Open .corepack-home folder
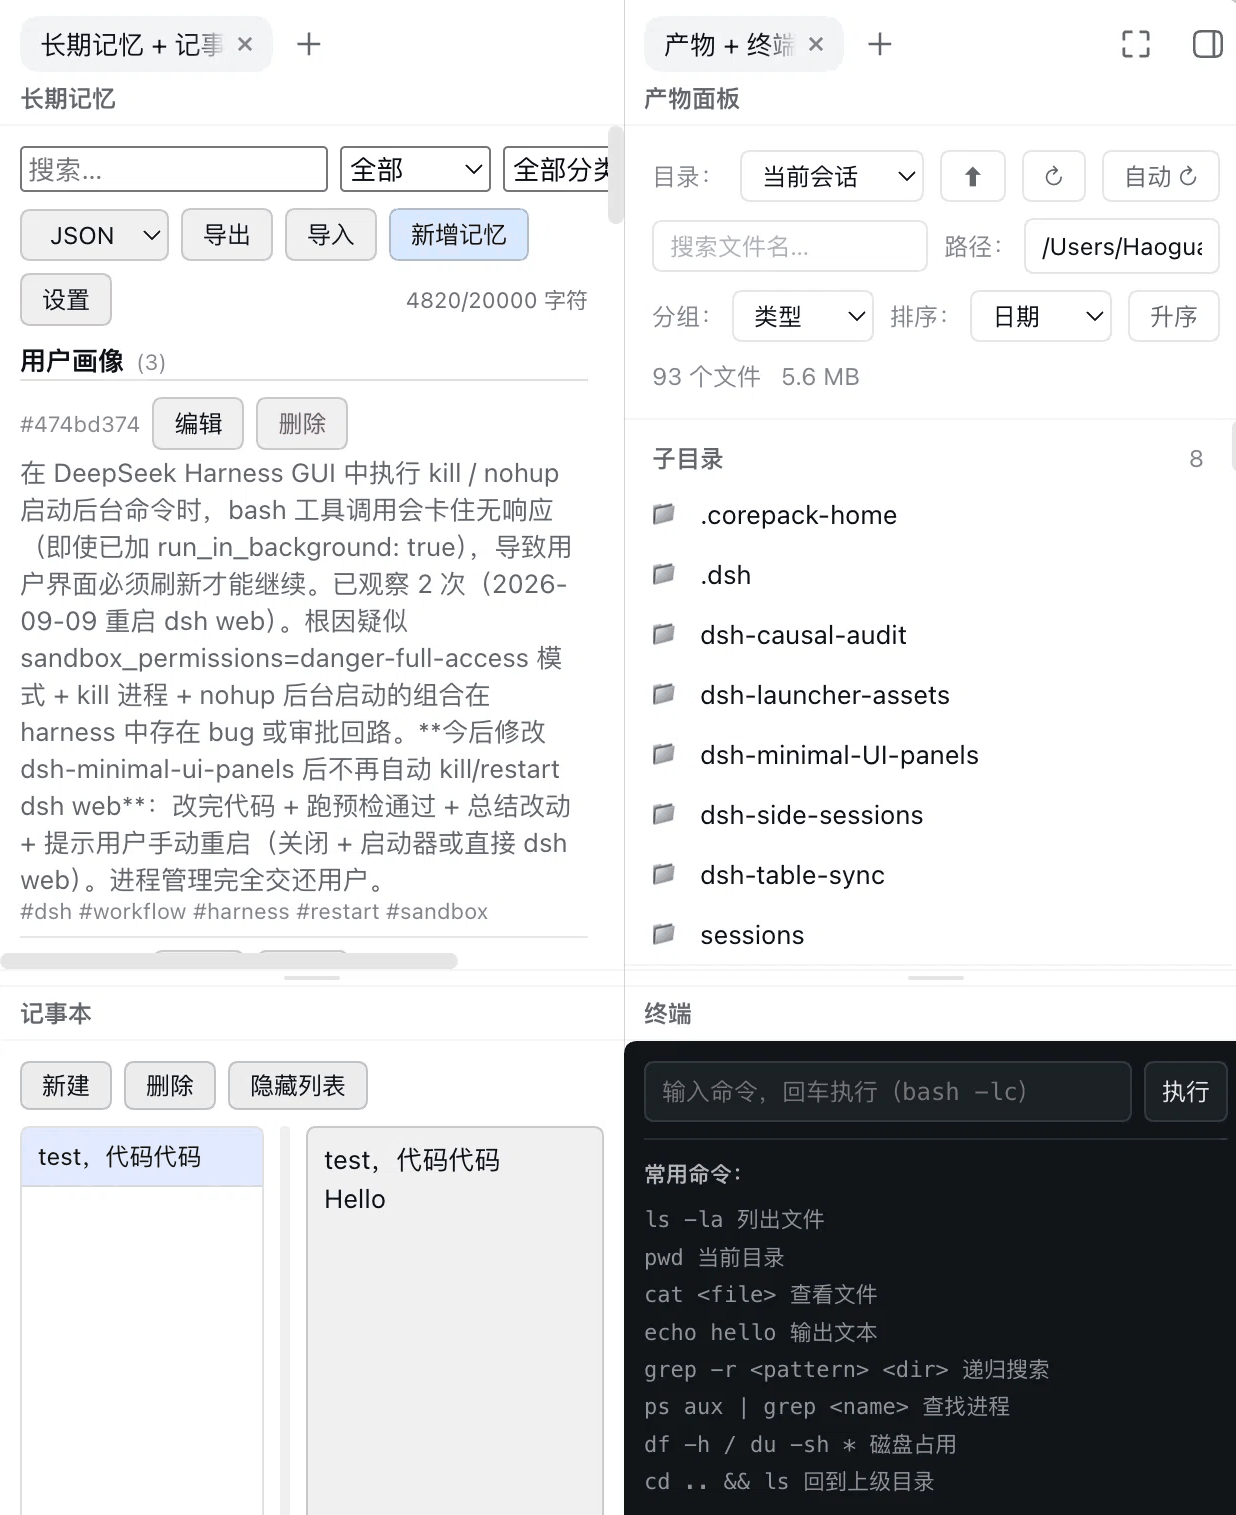The image size is (1236, 1515). (798, 515)
